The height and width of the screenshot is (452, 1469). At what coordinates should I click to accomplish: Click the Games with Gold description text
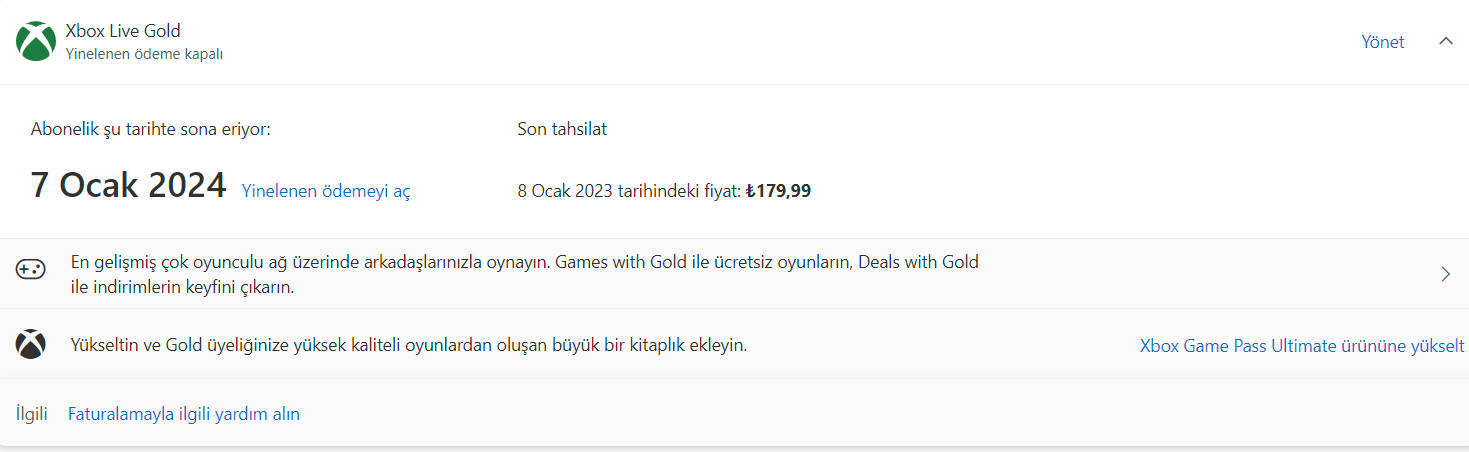pos(524,274)
